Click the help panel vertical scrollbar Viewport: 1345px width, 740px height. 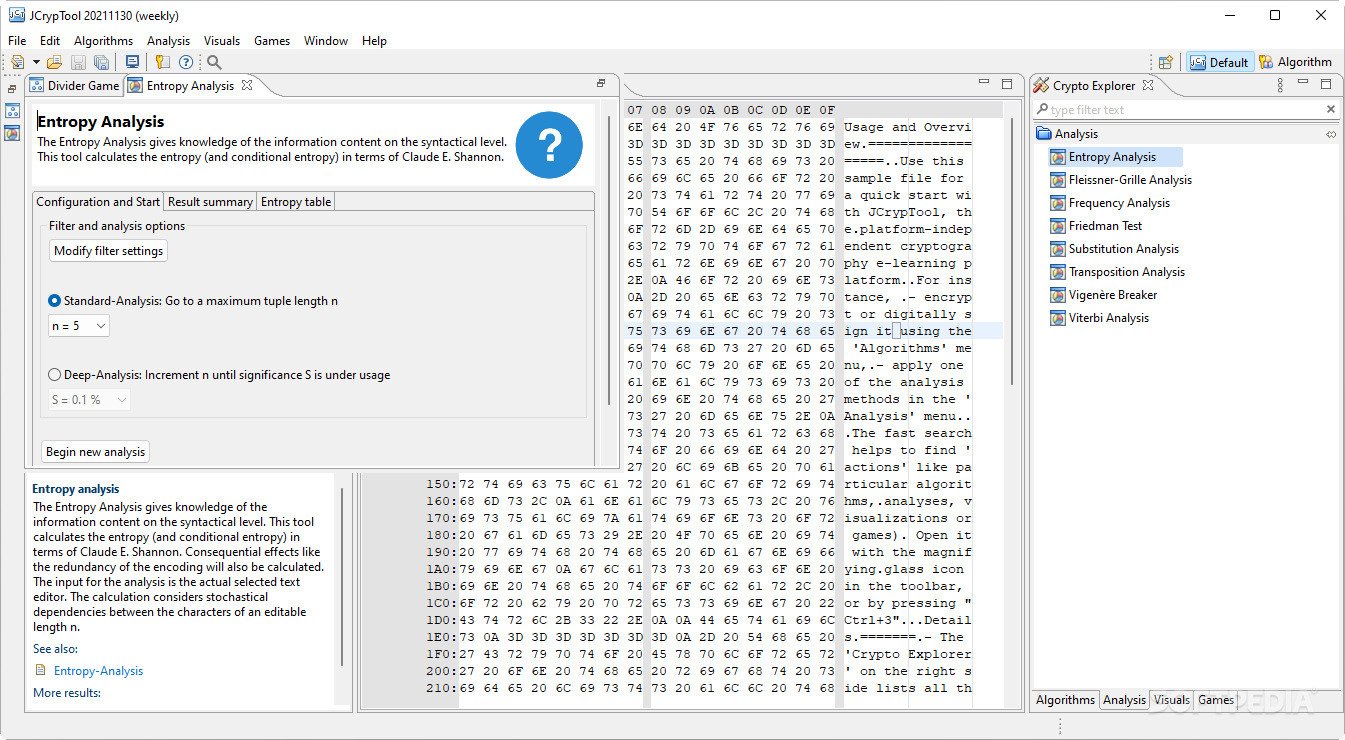click(342, 576)
